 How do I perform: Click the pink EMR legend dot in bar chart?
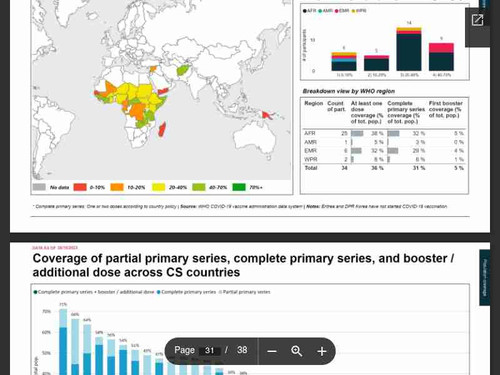[x=337, y=11]
